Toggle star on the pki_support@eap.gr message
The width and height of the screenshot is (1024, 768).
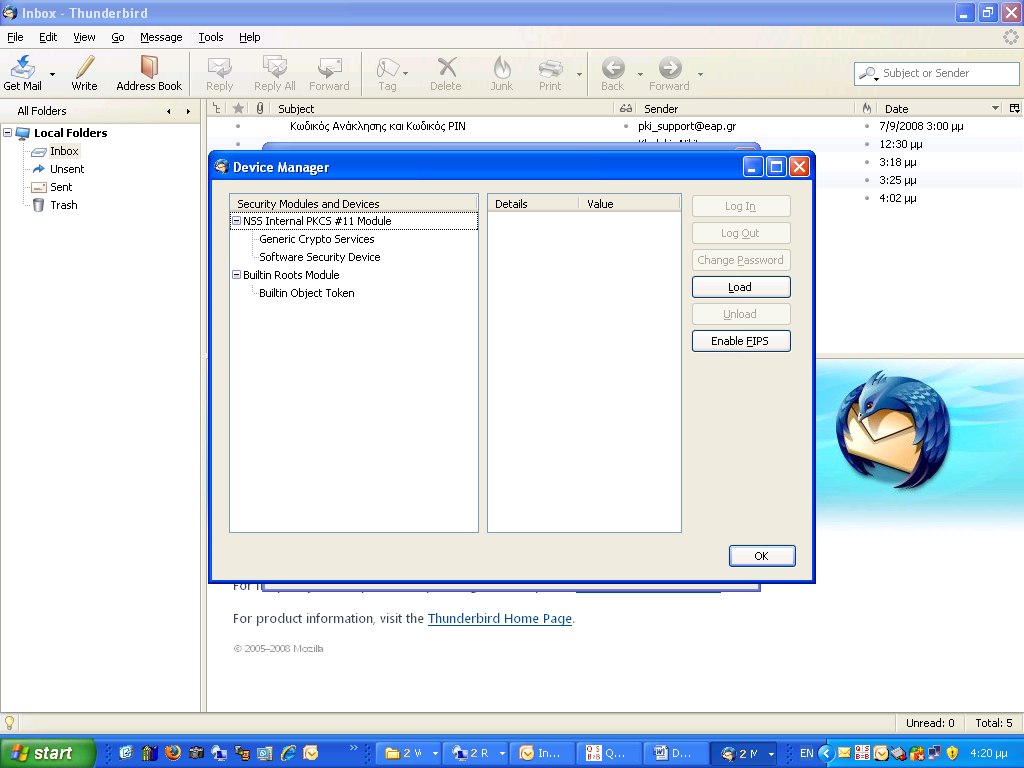tap(238, 126)
